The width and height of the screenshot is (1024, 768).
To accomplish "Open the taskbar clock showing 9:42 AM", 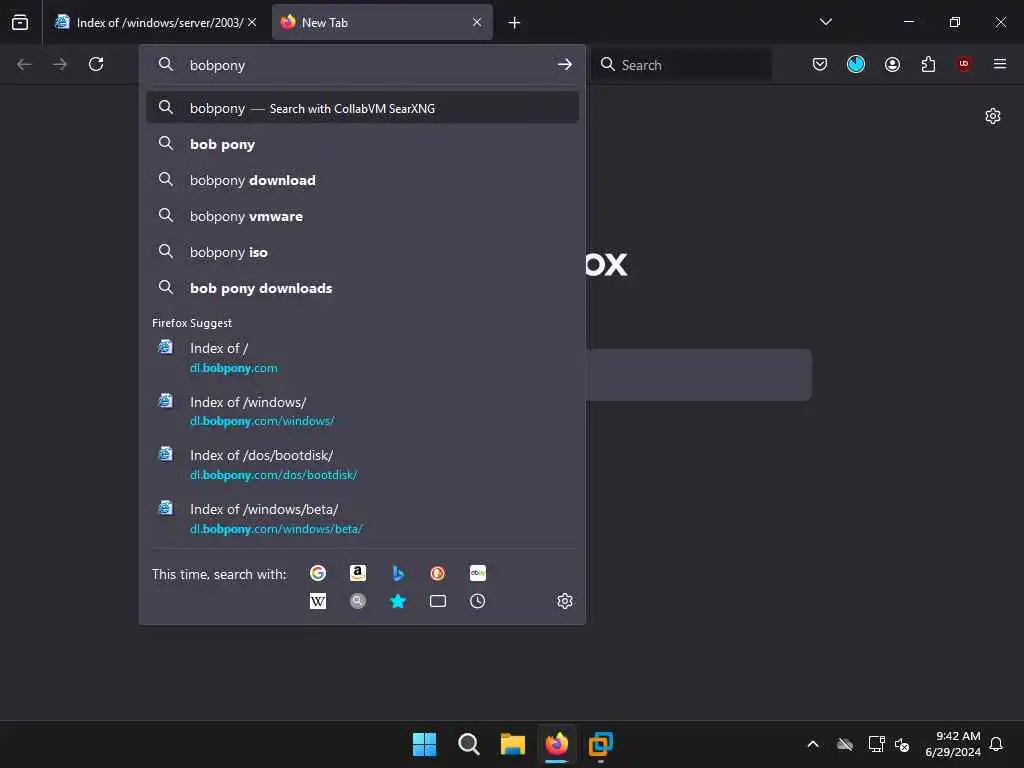I will coord(953,744).
